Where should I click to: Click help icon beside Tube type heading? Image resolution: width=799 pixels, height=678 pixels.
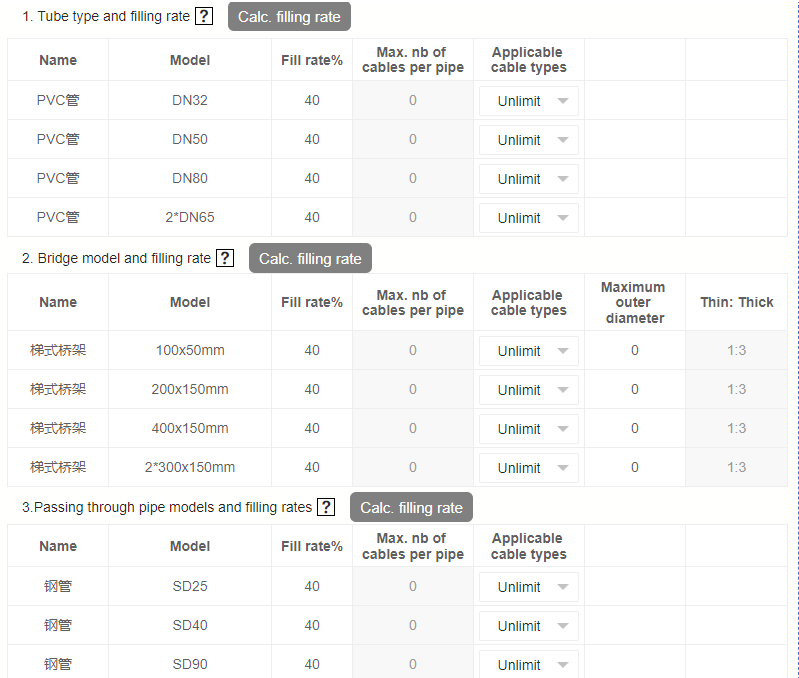[204, 16]
